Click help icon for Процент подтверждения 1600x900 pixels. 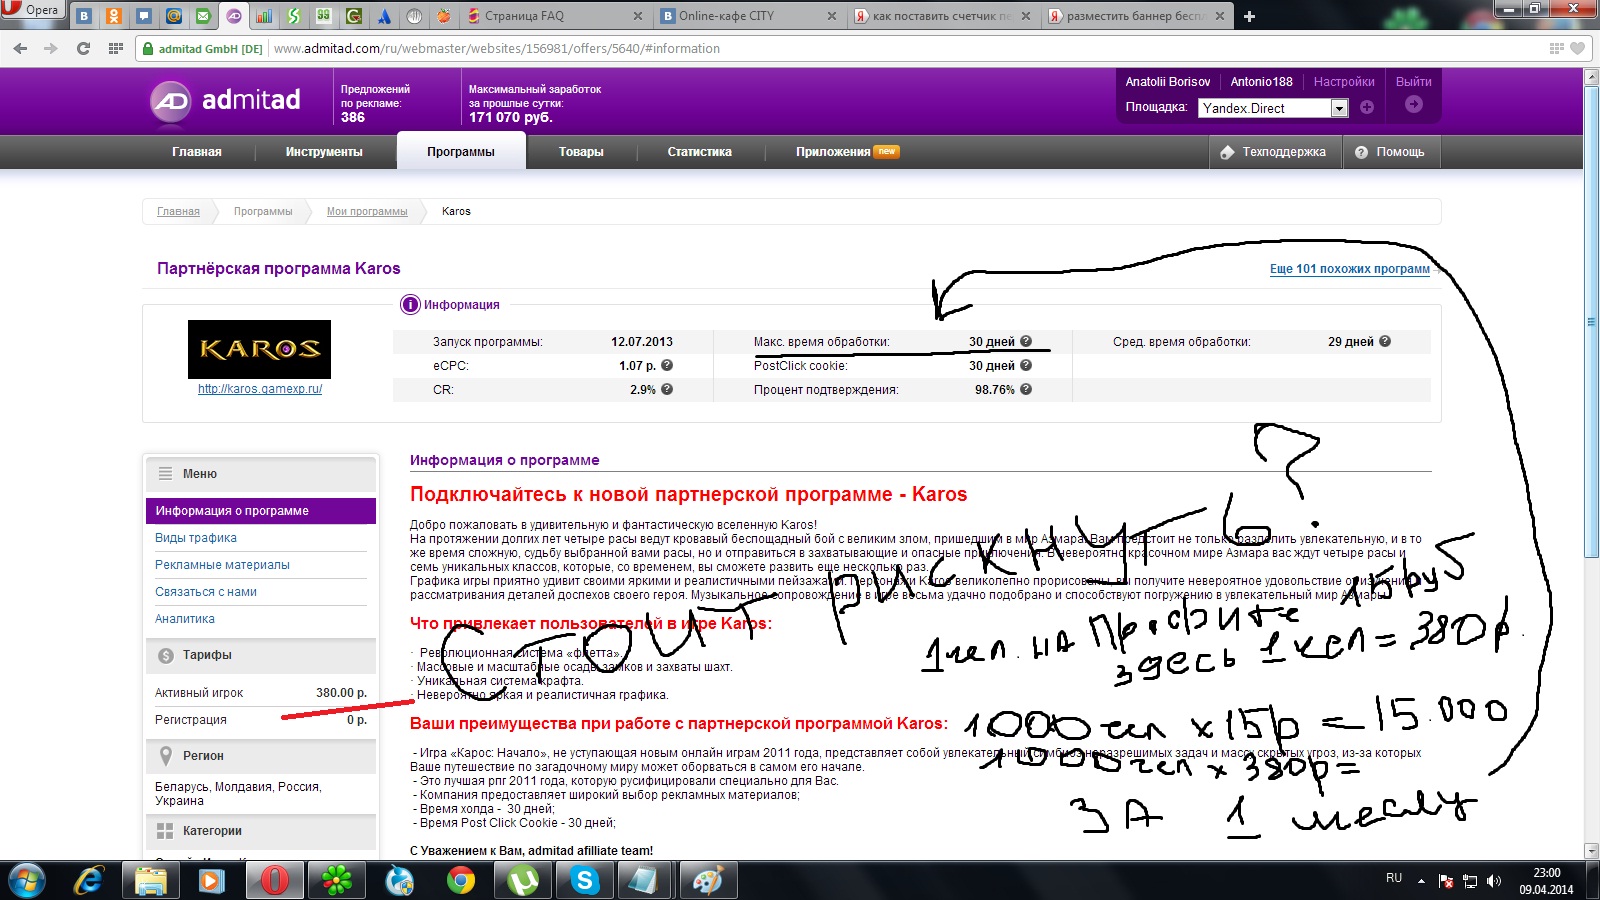[x=1026, y=390]
